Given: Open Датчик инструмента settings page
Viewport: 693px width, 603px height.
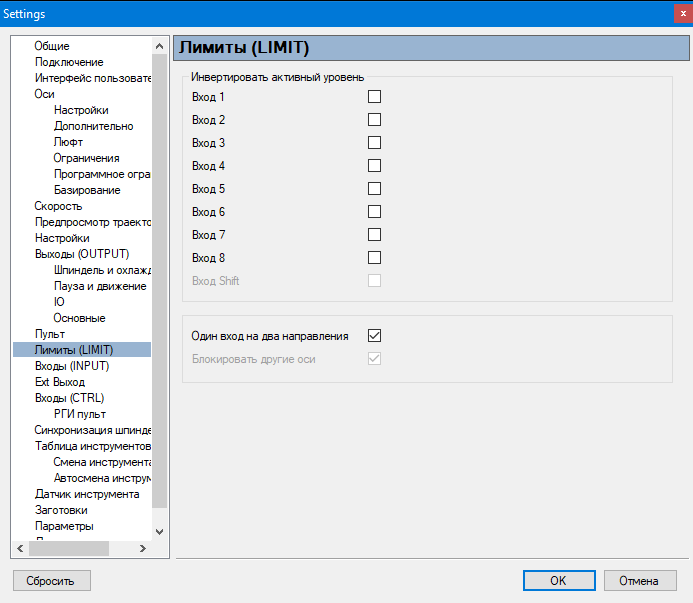Looking at the screenshot, I should [x=87, y=494].
